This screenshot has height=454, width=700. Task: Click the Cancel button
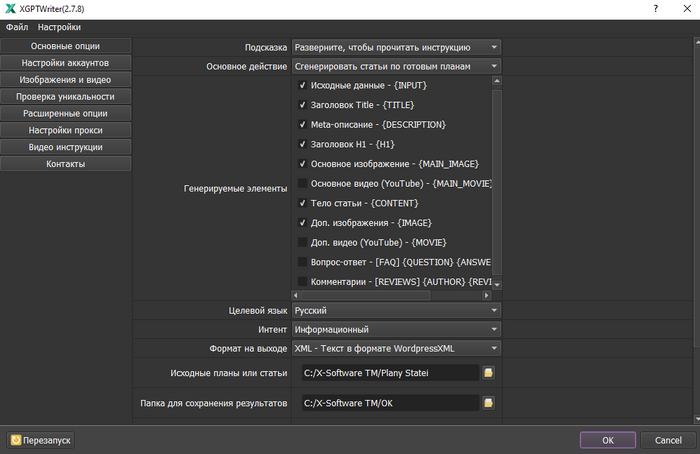click(668, 440)
